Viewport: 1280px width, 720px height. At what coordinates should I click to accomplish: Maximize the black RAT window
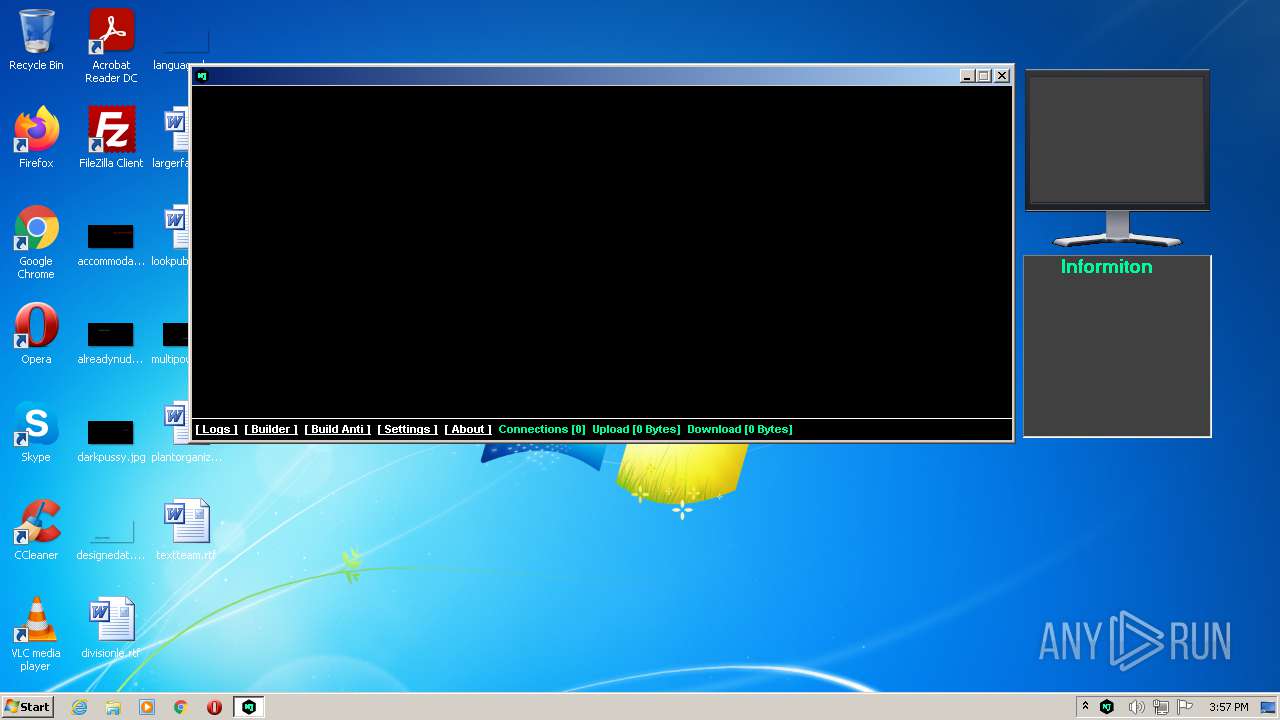[984, 76]
